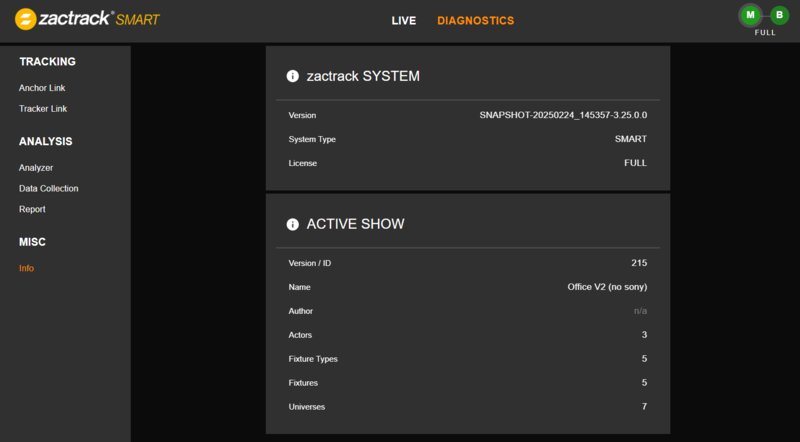
Task: Click the Version label in system card
Action: (302, 115)
